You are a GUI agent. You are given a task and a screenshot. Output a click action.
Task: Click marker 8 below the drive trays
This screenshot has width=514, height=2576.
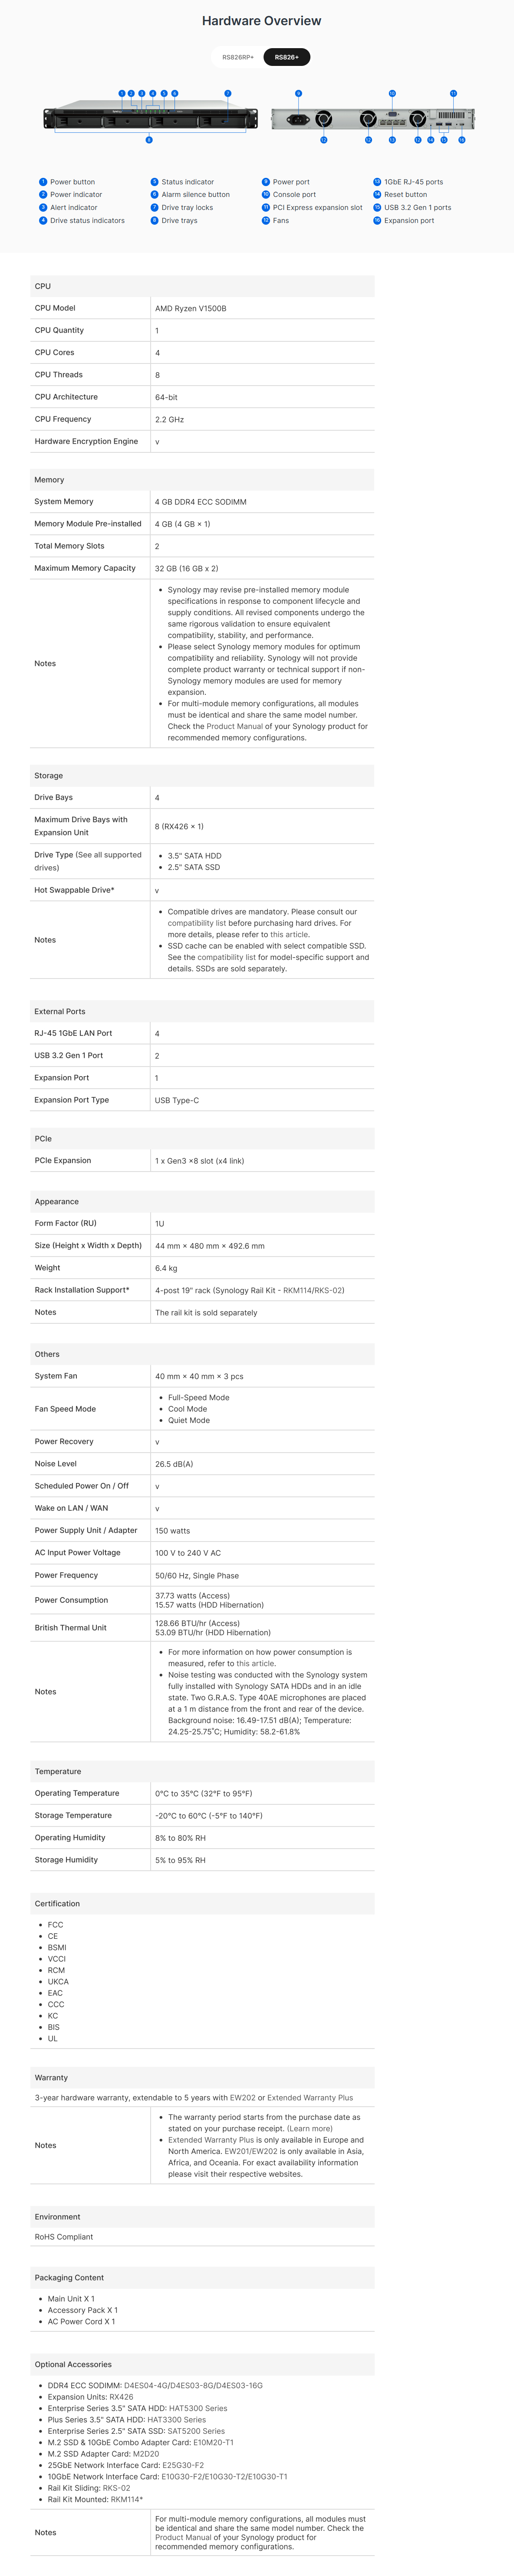tap(149, 140)
